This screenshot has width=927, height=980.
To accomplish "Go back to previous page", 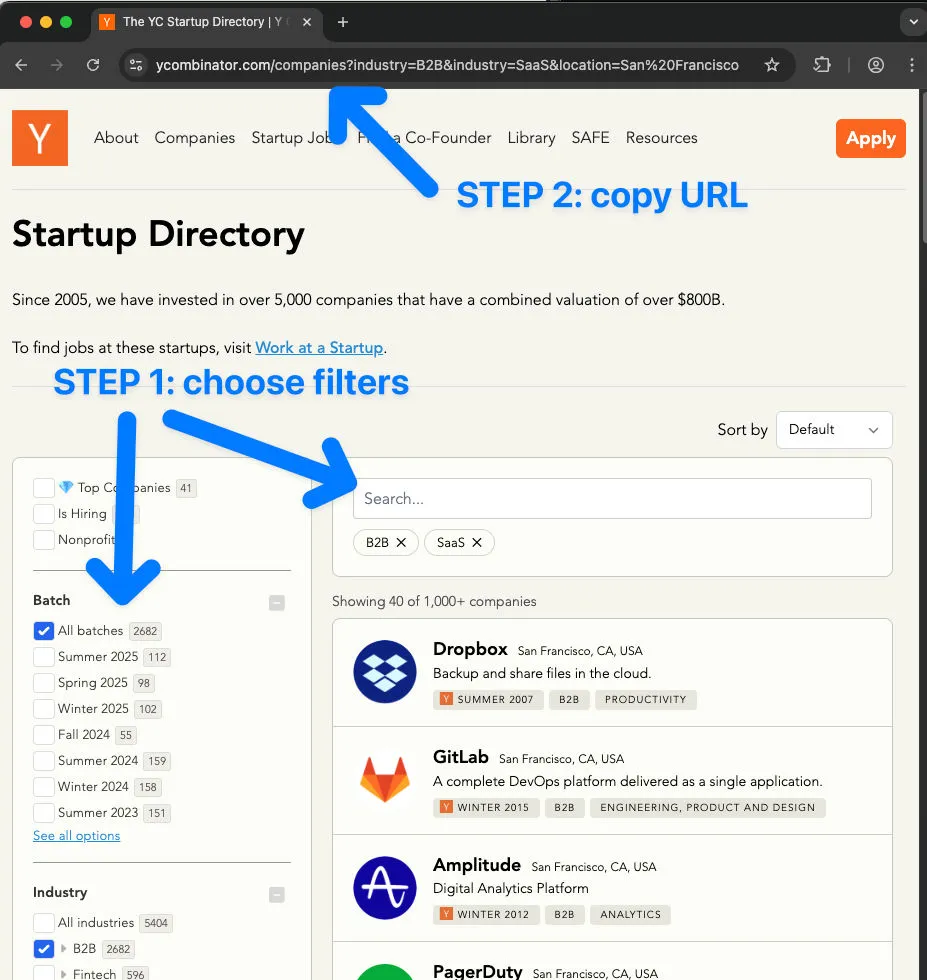I will [21, 65].
